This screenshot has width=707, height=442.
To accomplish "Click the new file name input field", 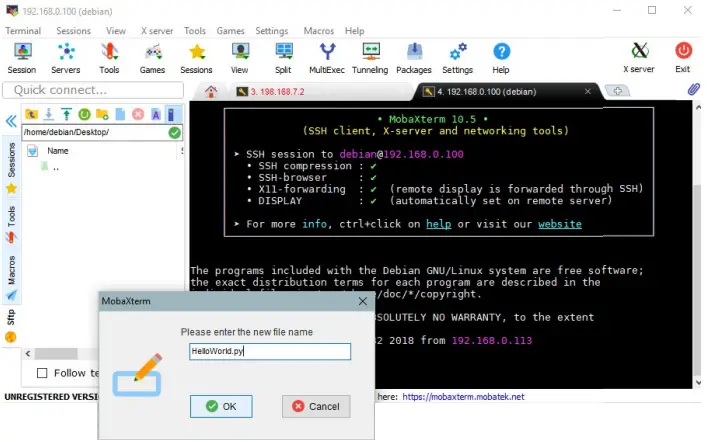I will click(x=270, y=351).
